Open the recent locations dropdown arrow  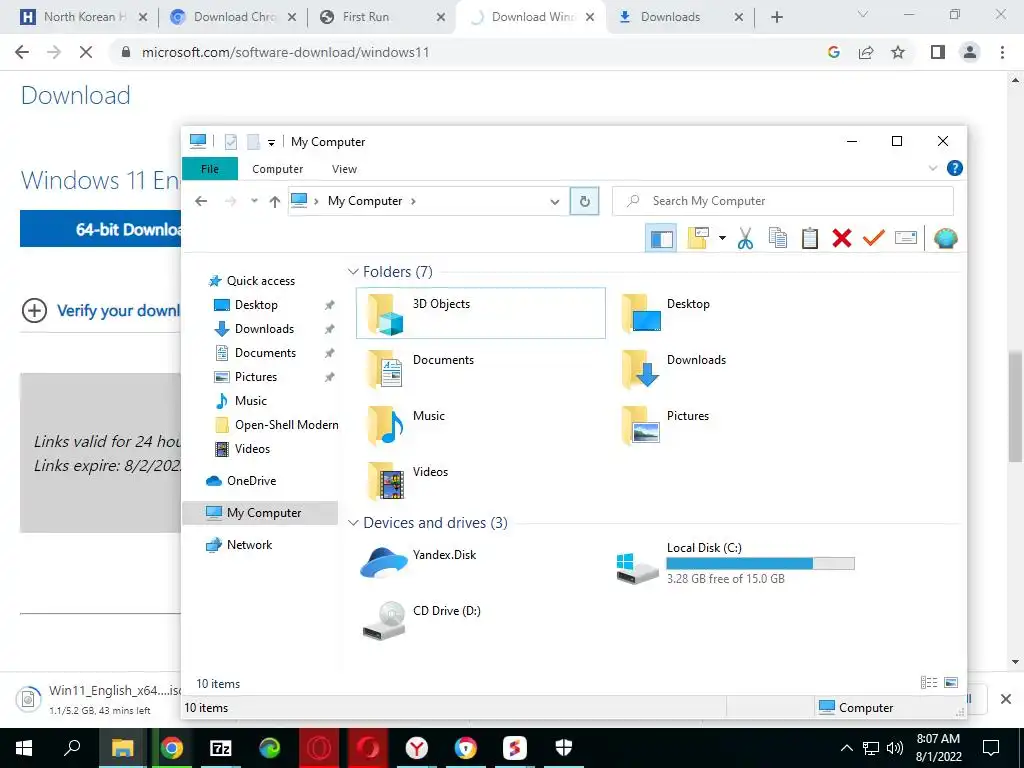point(254,201)
